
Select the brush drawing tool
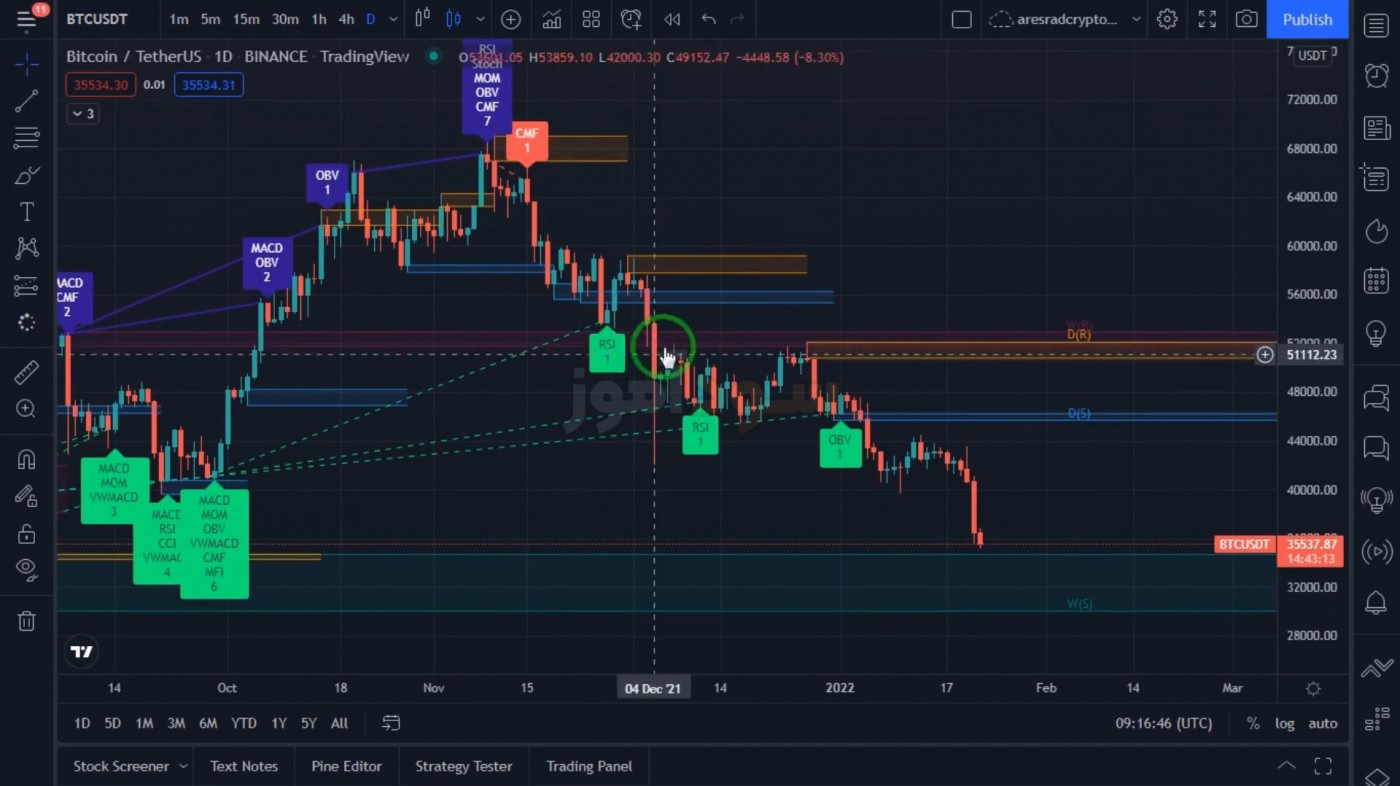27,175
